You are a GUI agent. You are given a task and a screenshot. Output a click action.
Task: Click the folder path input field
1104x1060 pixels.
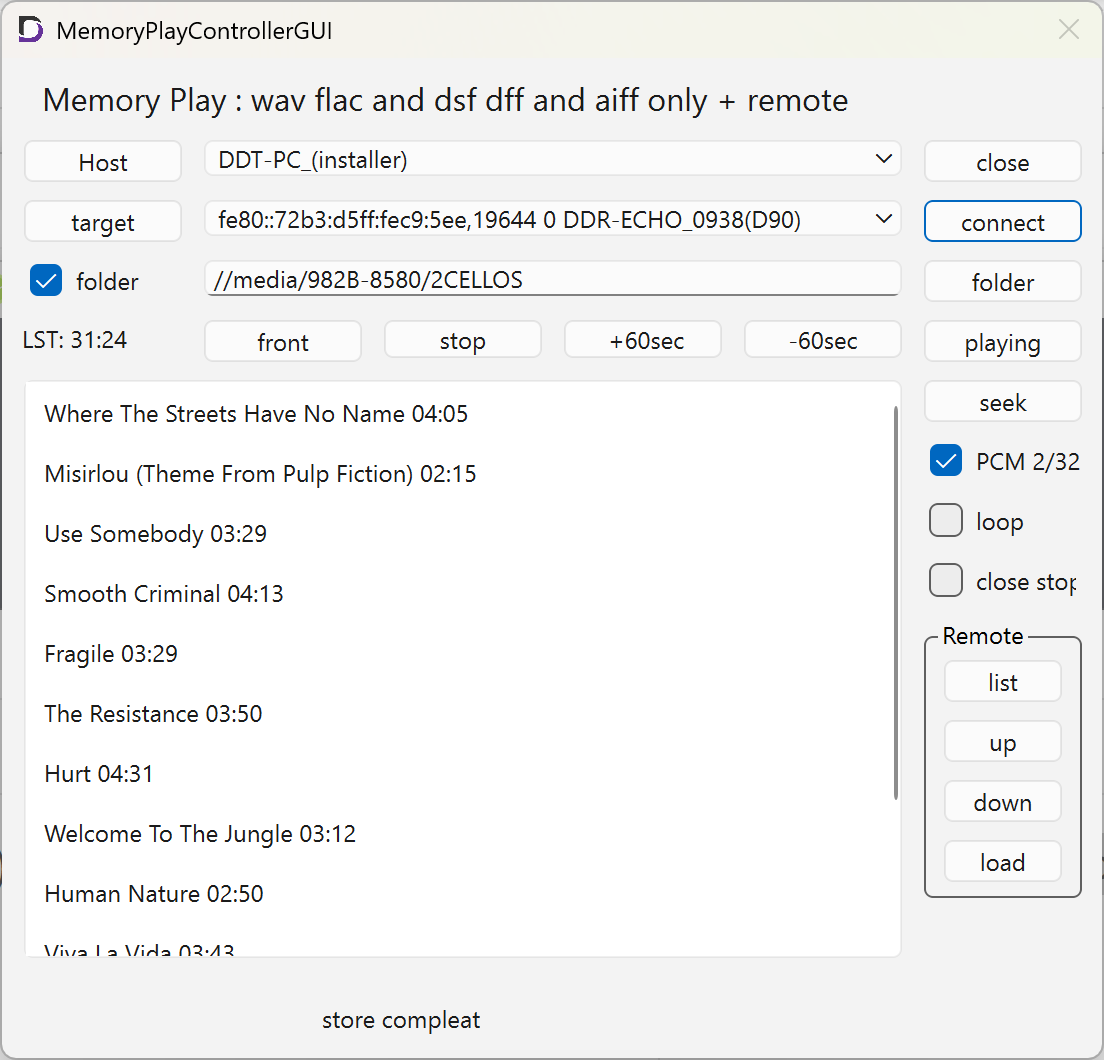553,279
